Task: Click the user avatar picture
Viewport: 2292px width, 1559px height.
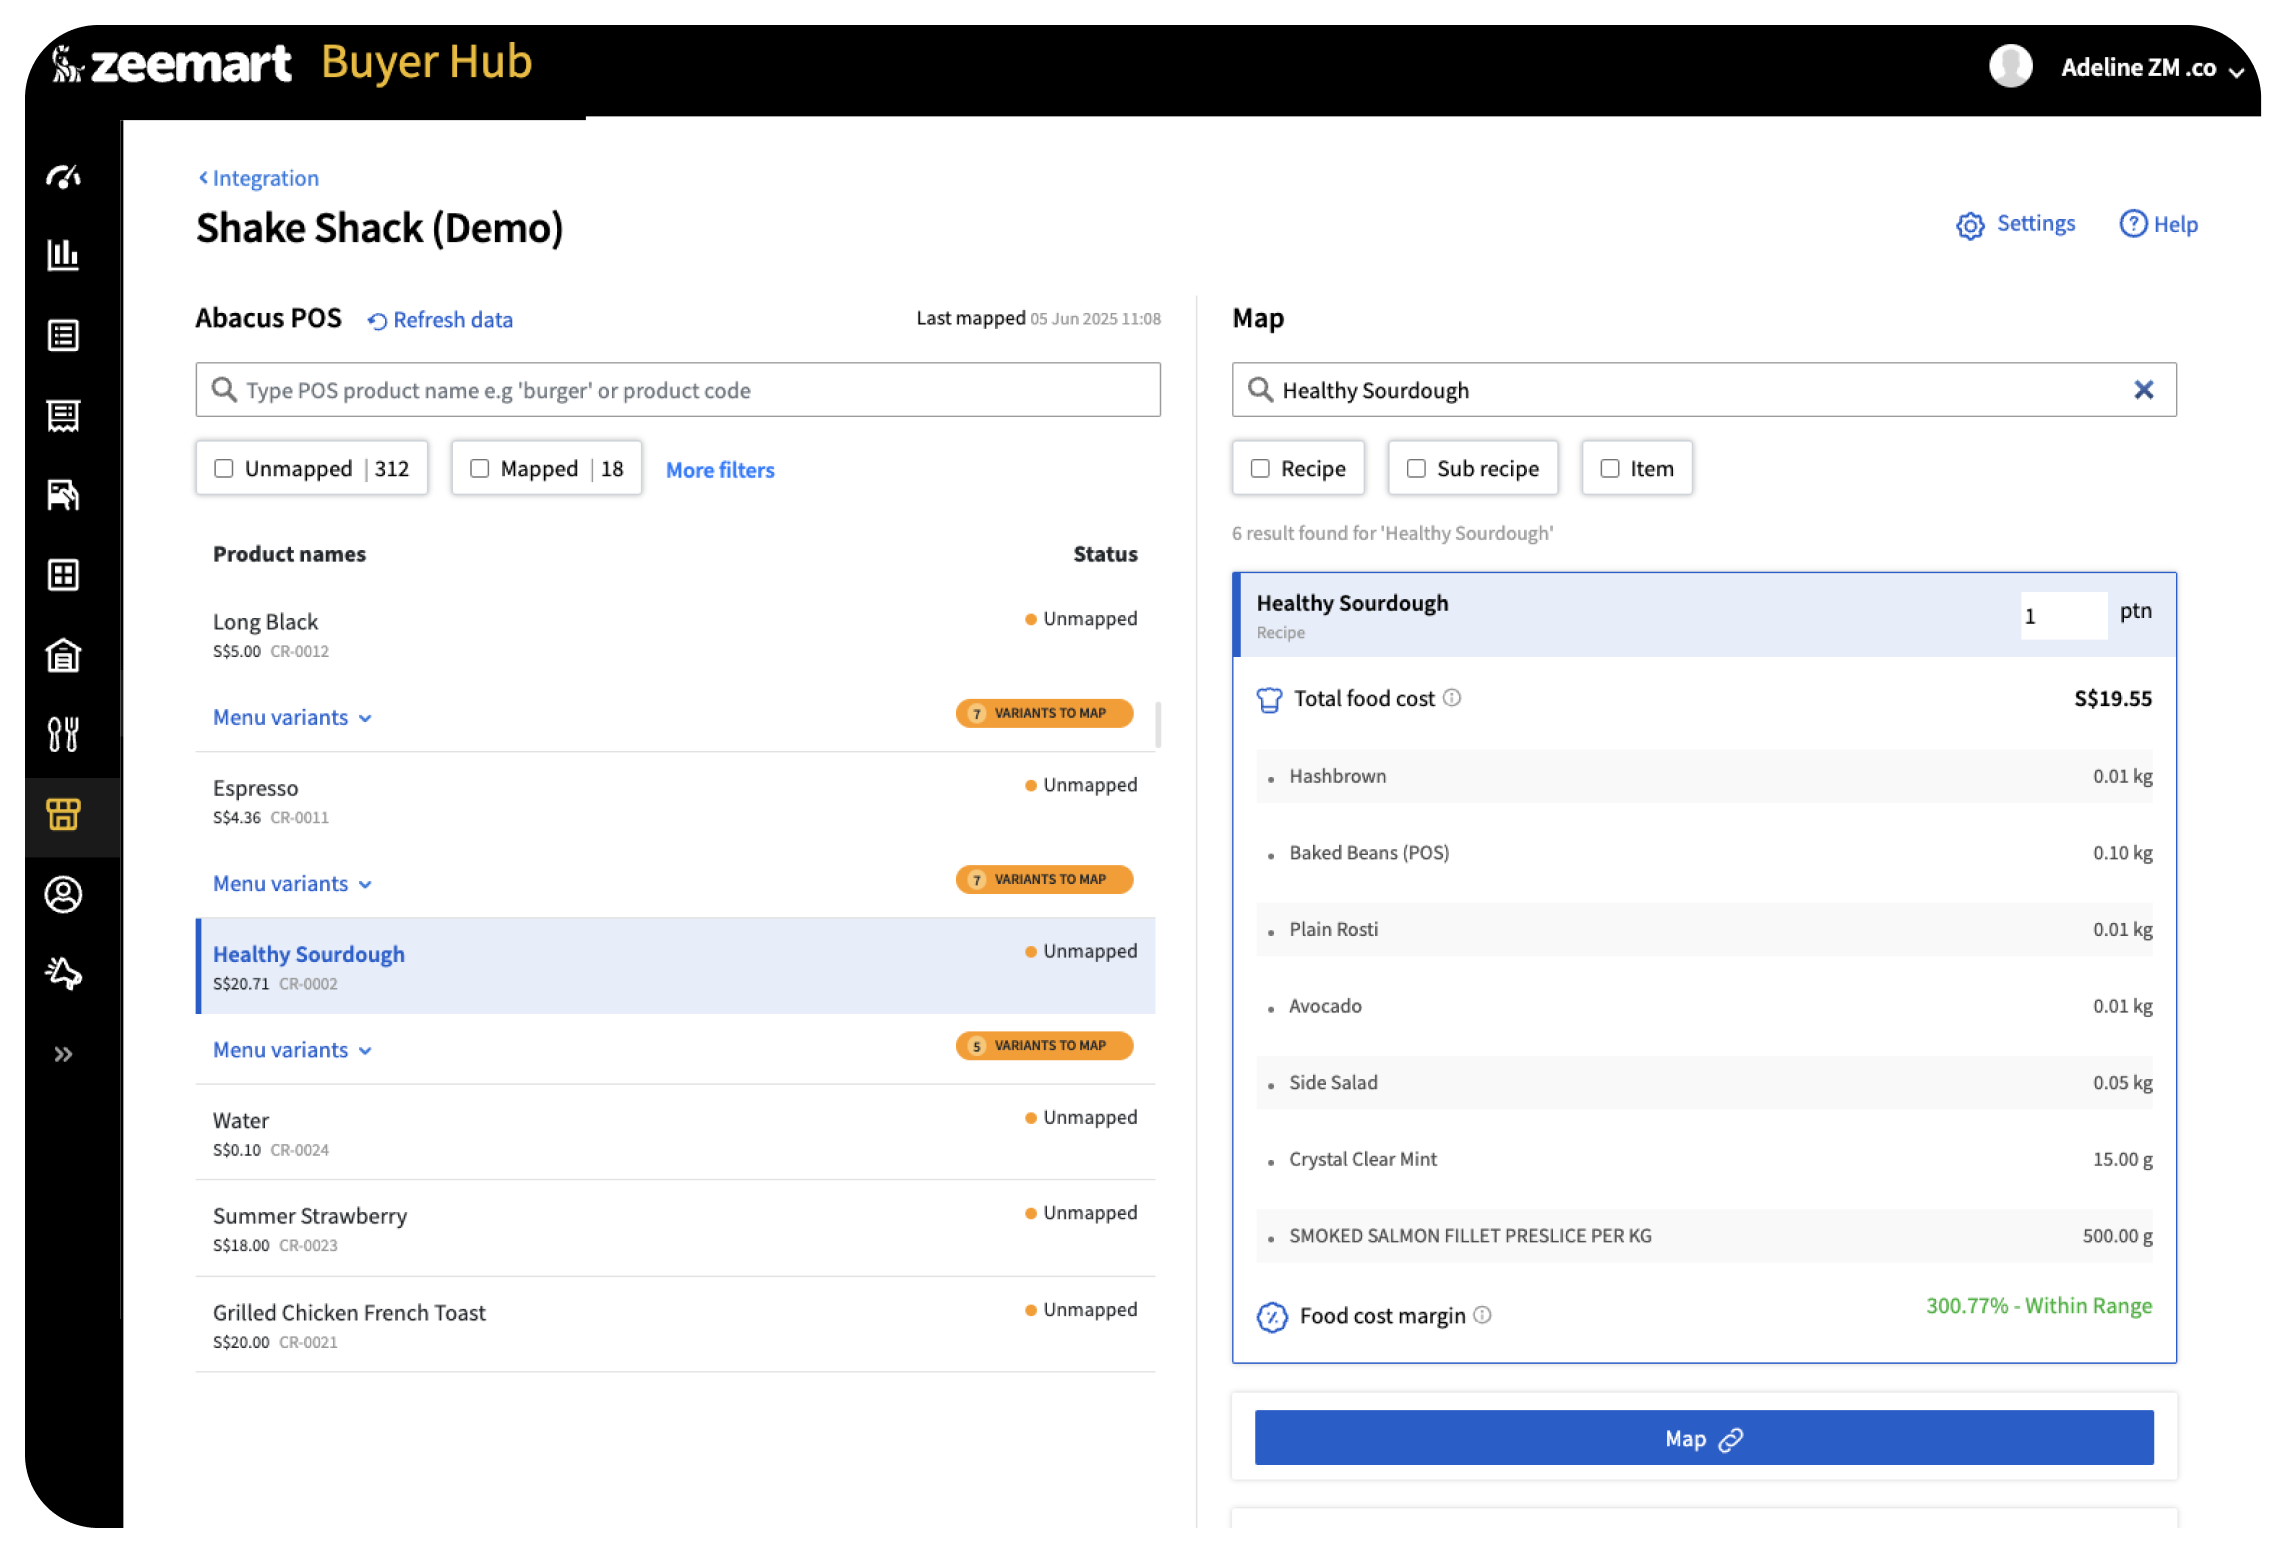Action: 2010,67
